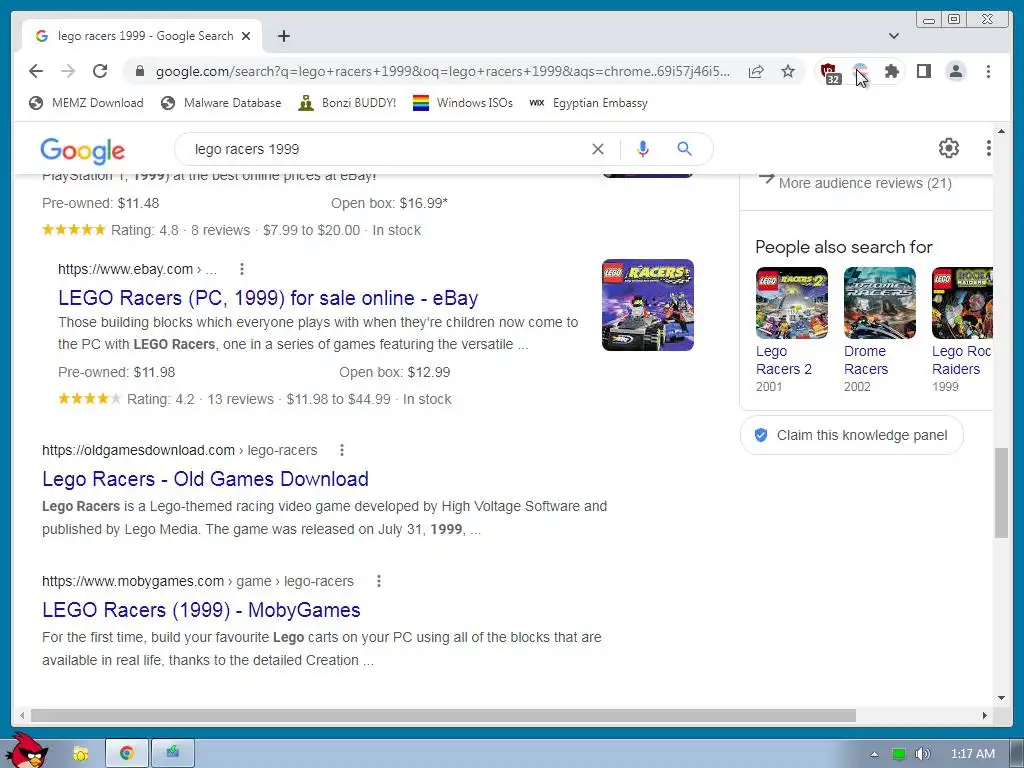The image size is (1024, 768).
Task: Open options for the mobygames.com result
Action: tap(379, 581)
